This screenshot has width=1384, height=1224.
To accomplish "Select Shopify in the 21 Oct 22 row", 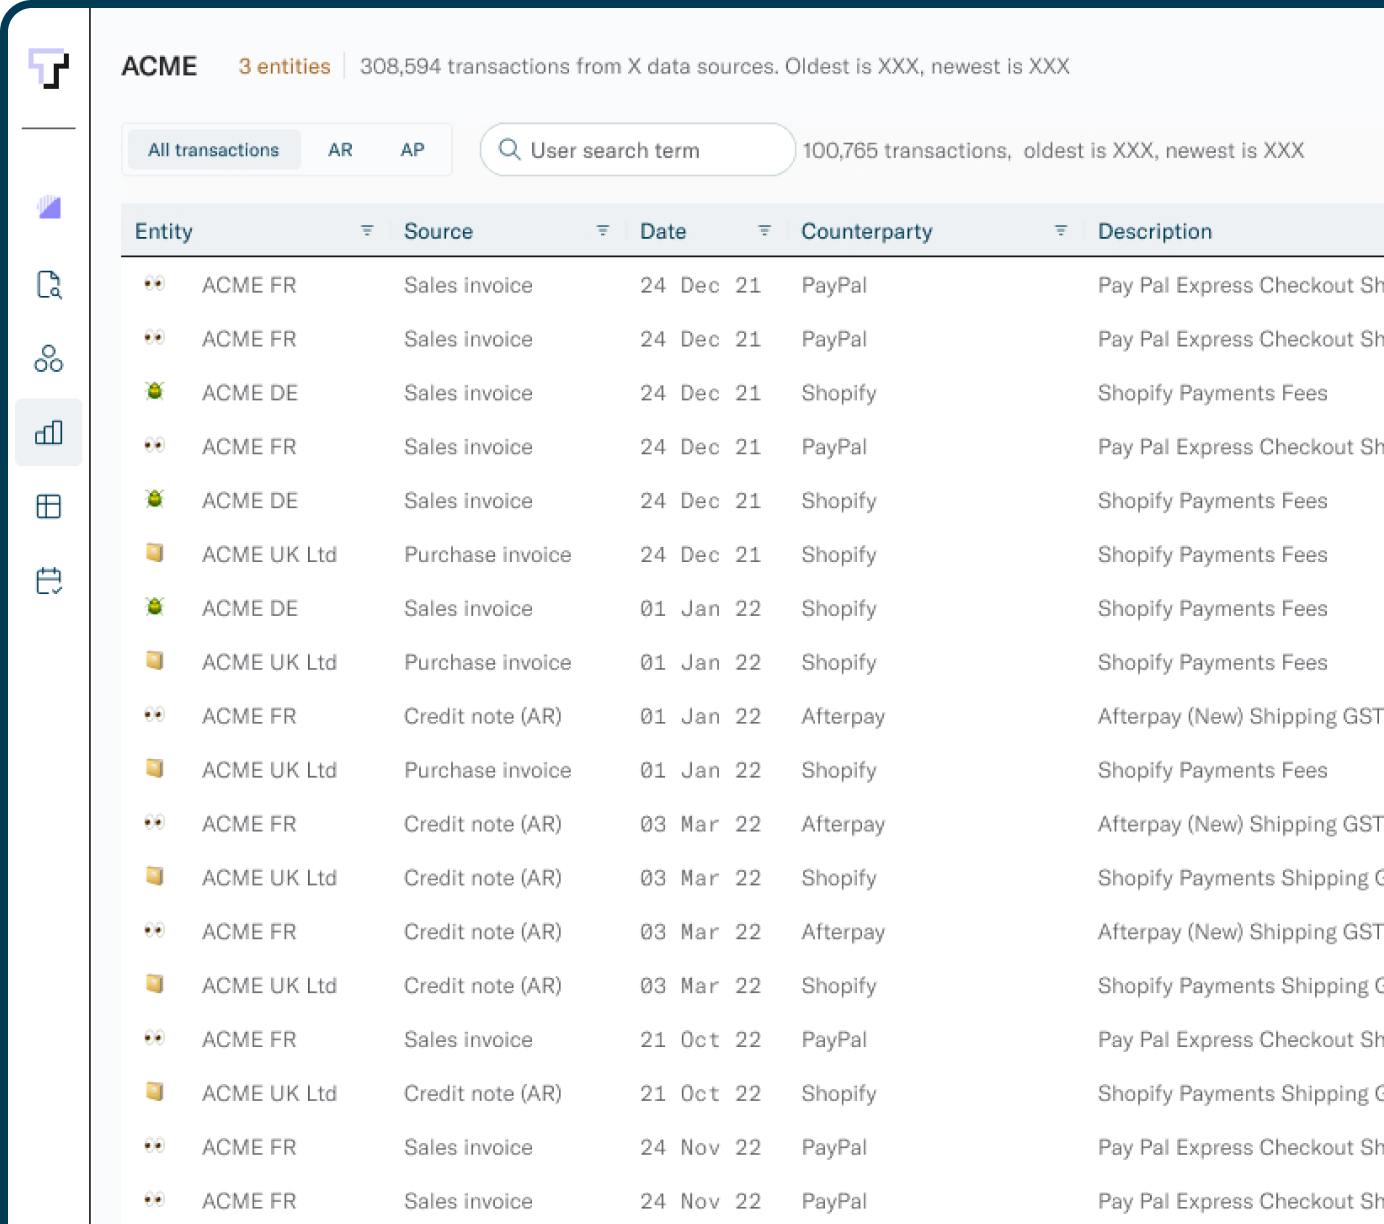I will (839, 1094).
